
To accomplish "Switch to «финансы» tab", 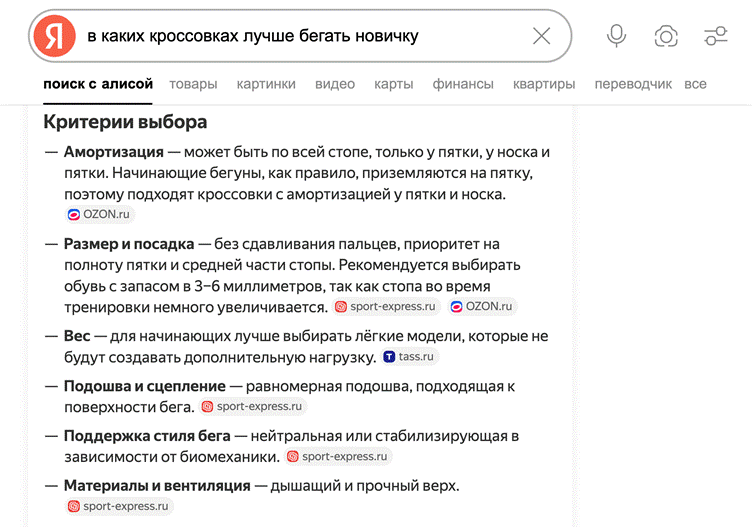I will tap(463, 84).
